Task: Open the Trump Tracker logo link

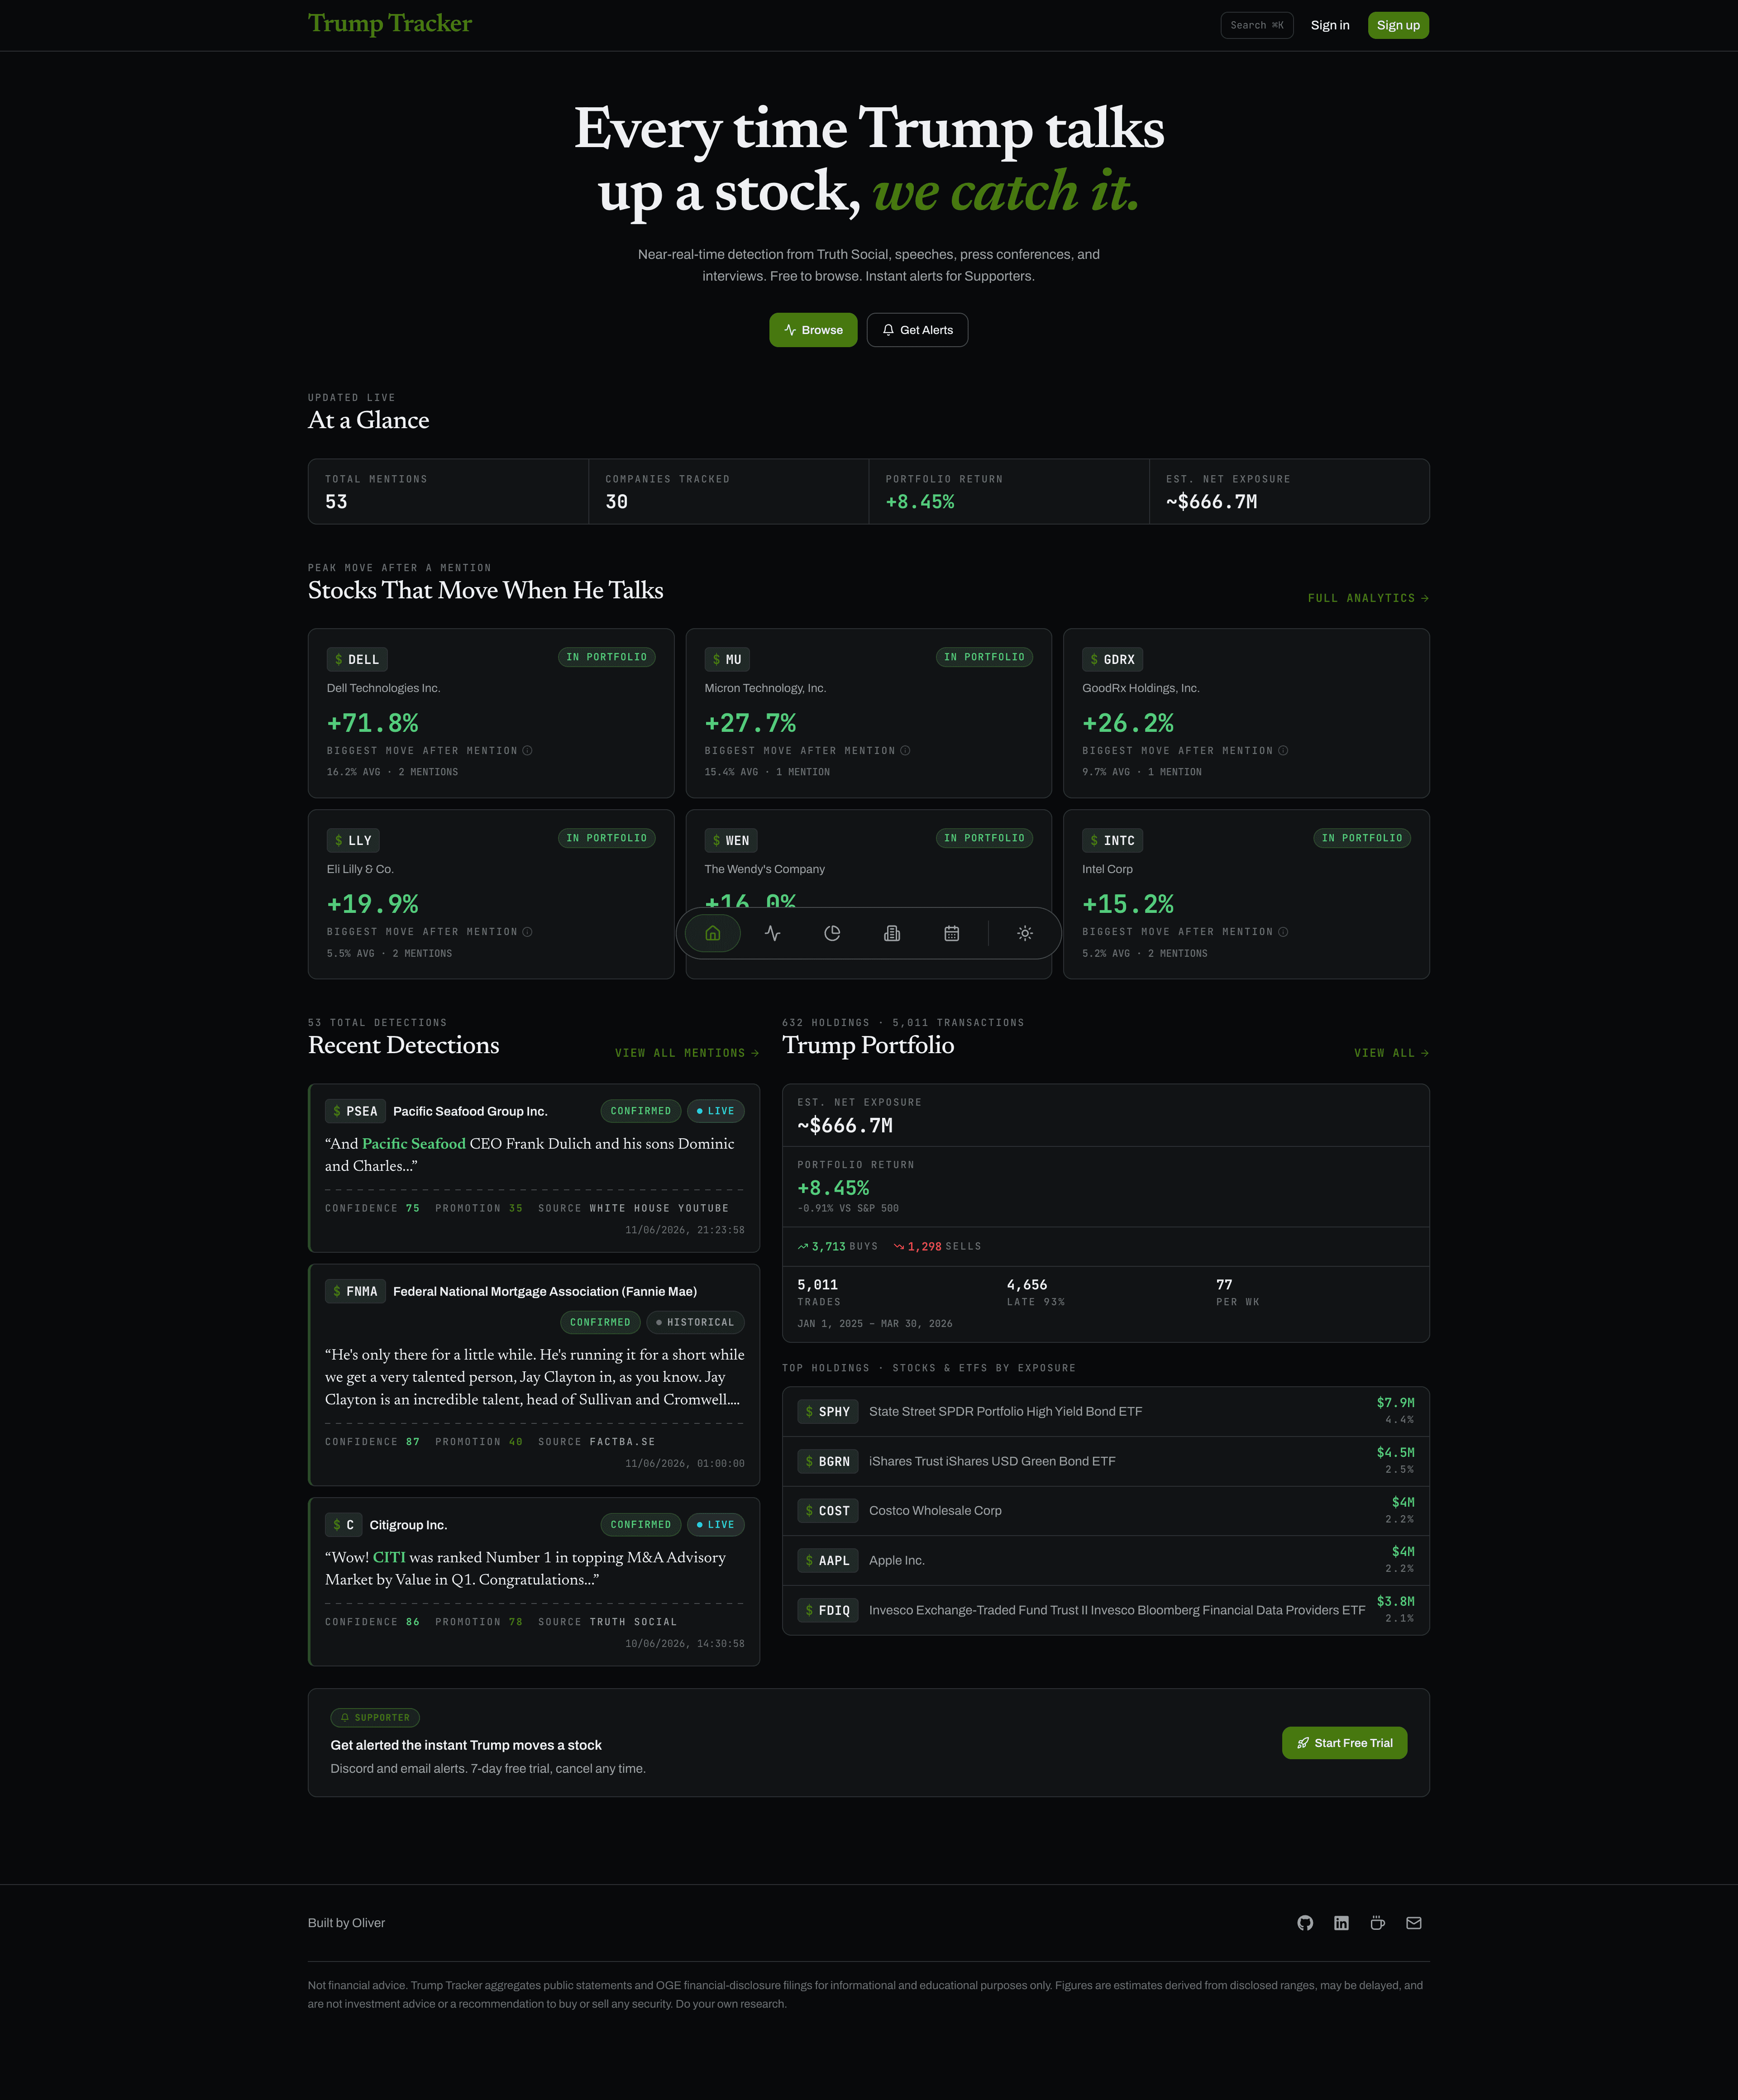Action: click(390, 23)
